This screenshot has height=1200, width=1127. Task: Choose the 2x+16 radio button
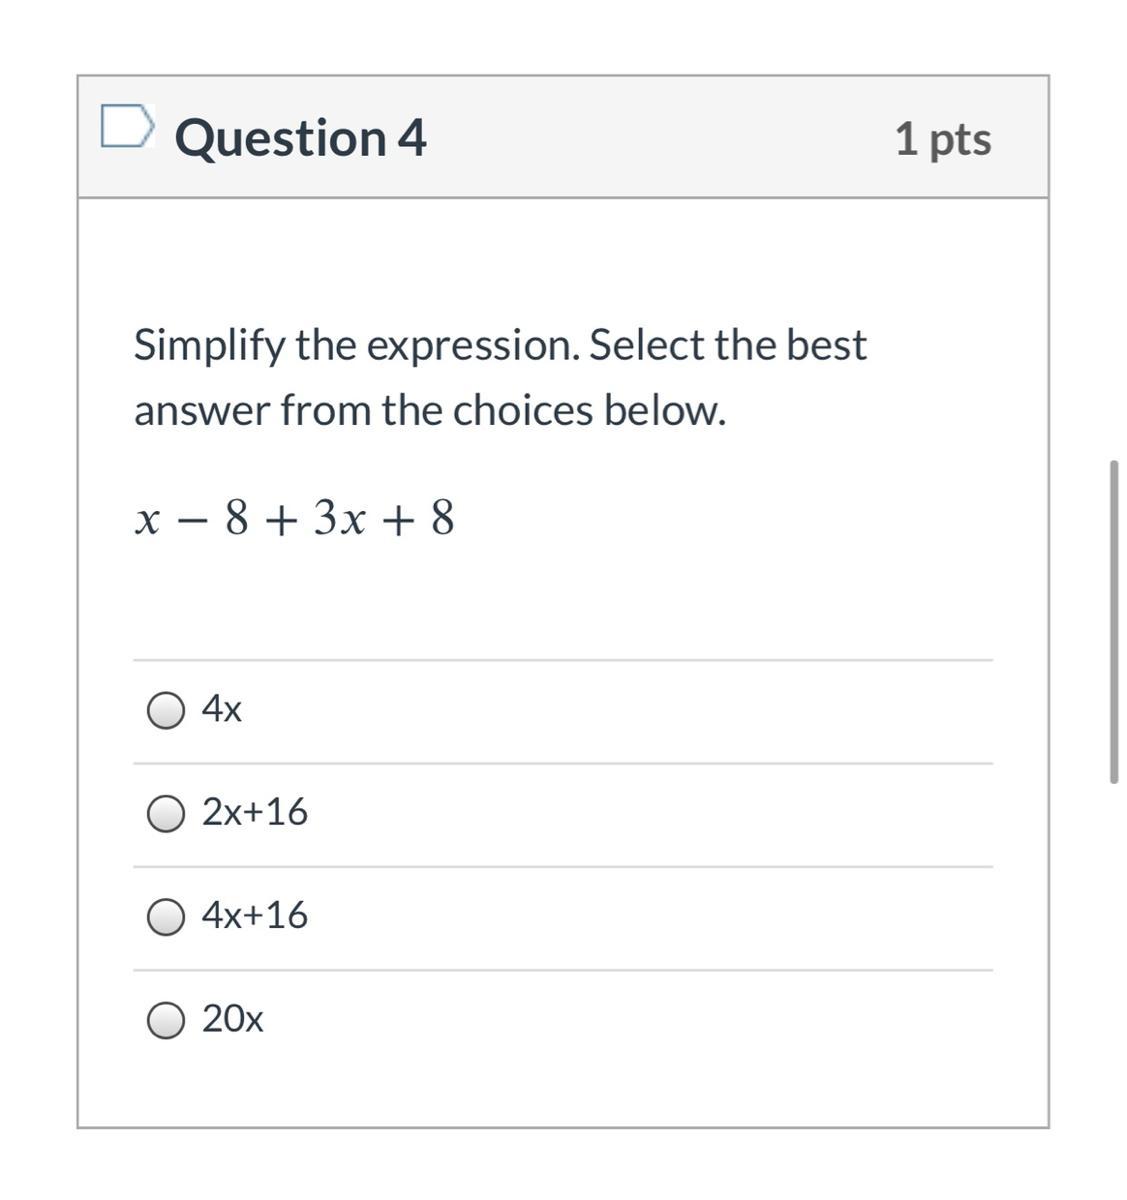(x=166, y=814)
